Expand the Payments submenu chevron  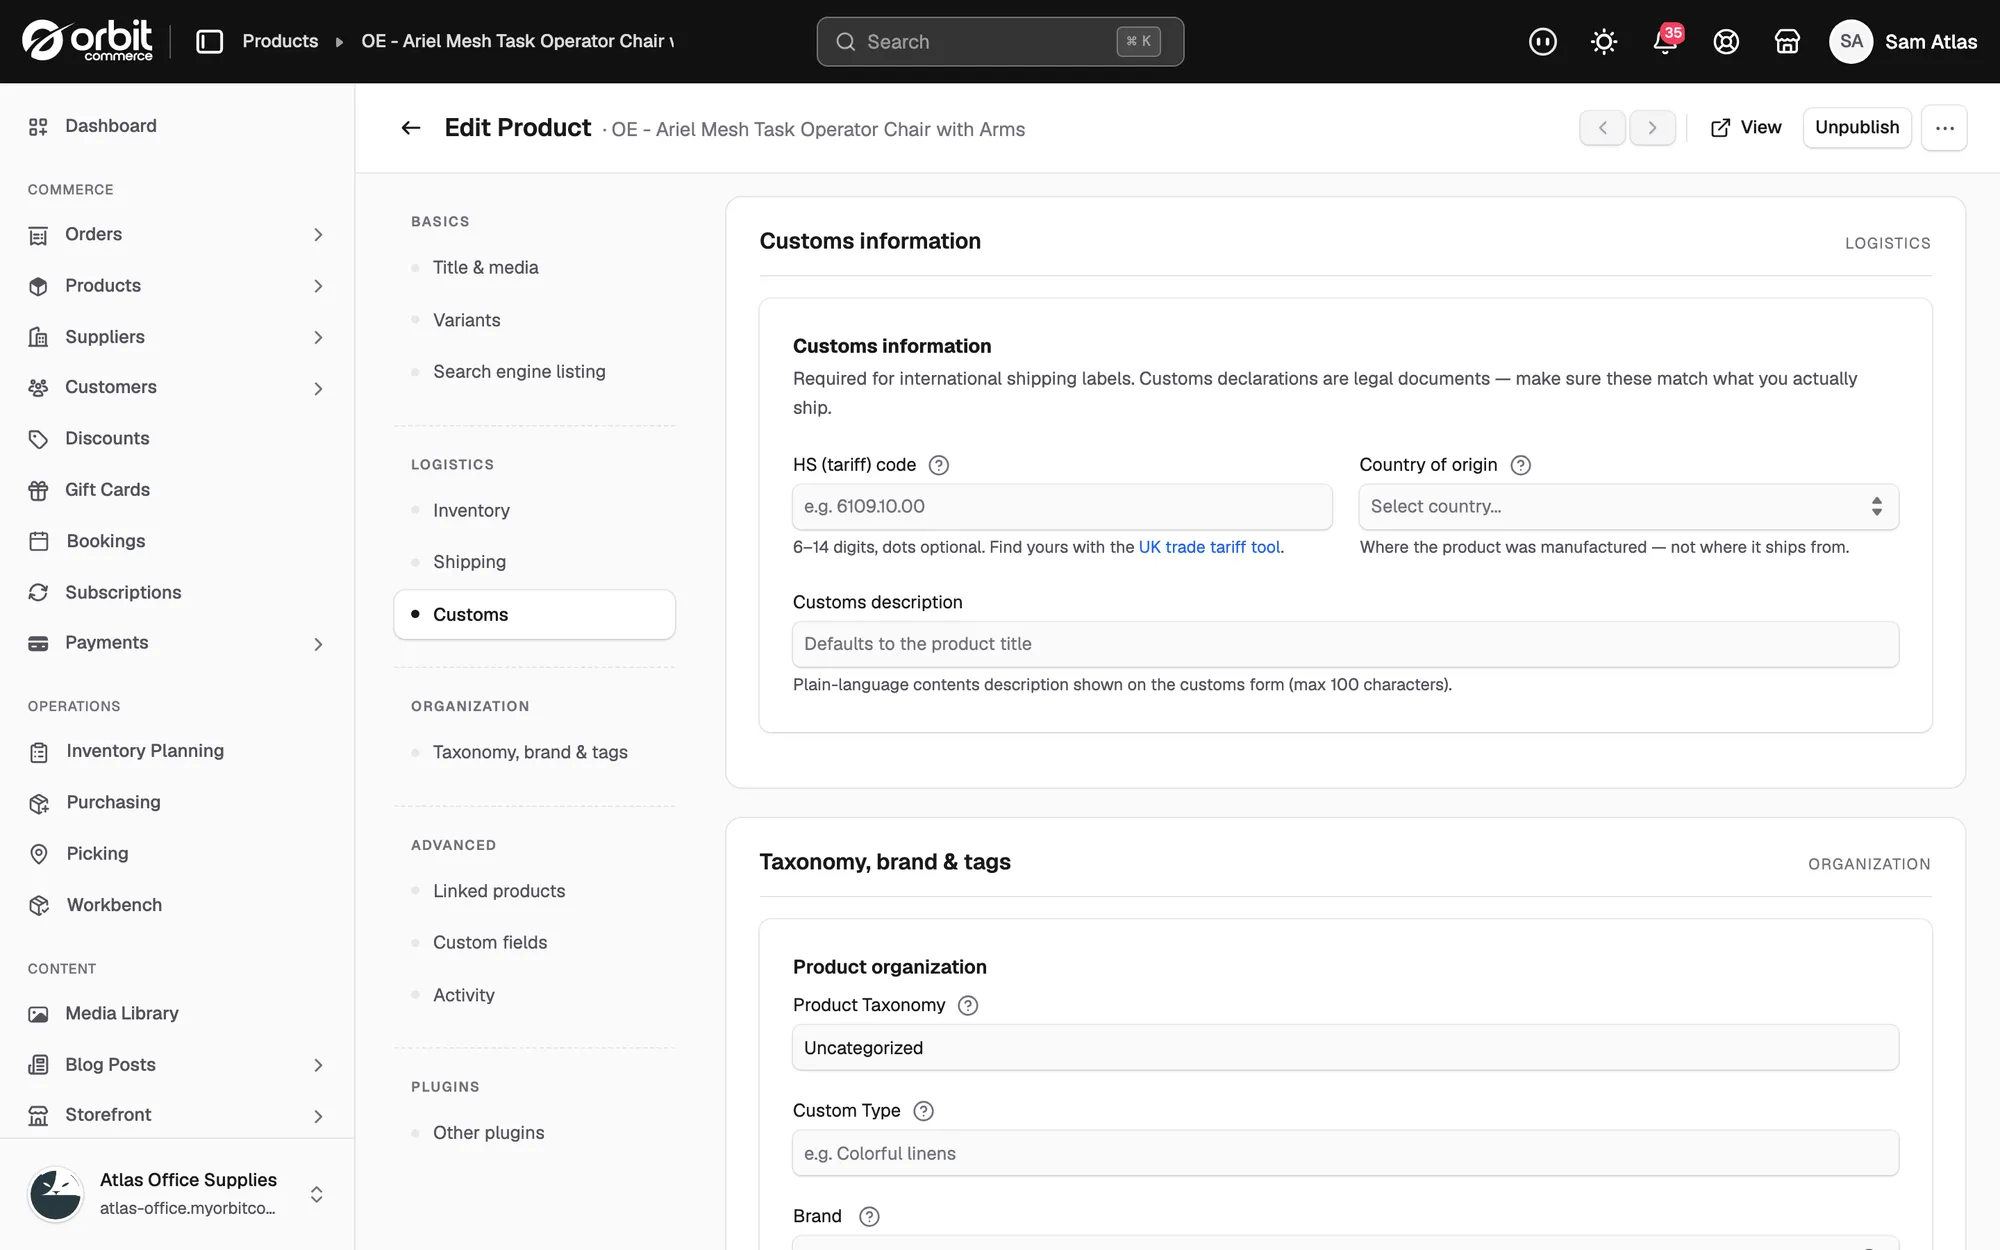coord(318,644)
